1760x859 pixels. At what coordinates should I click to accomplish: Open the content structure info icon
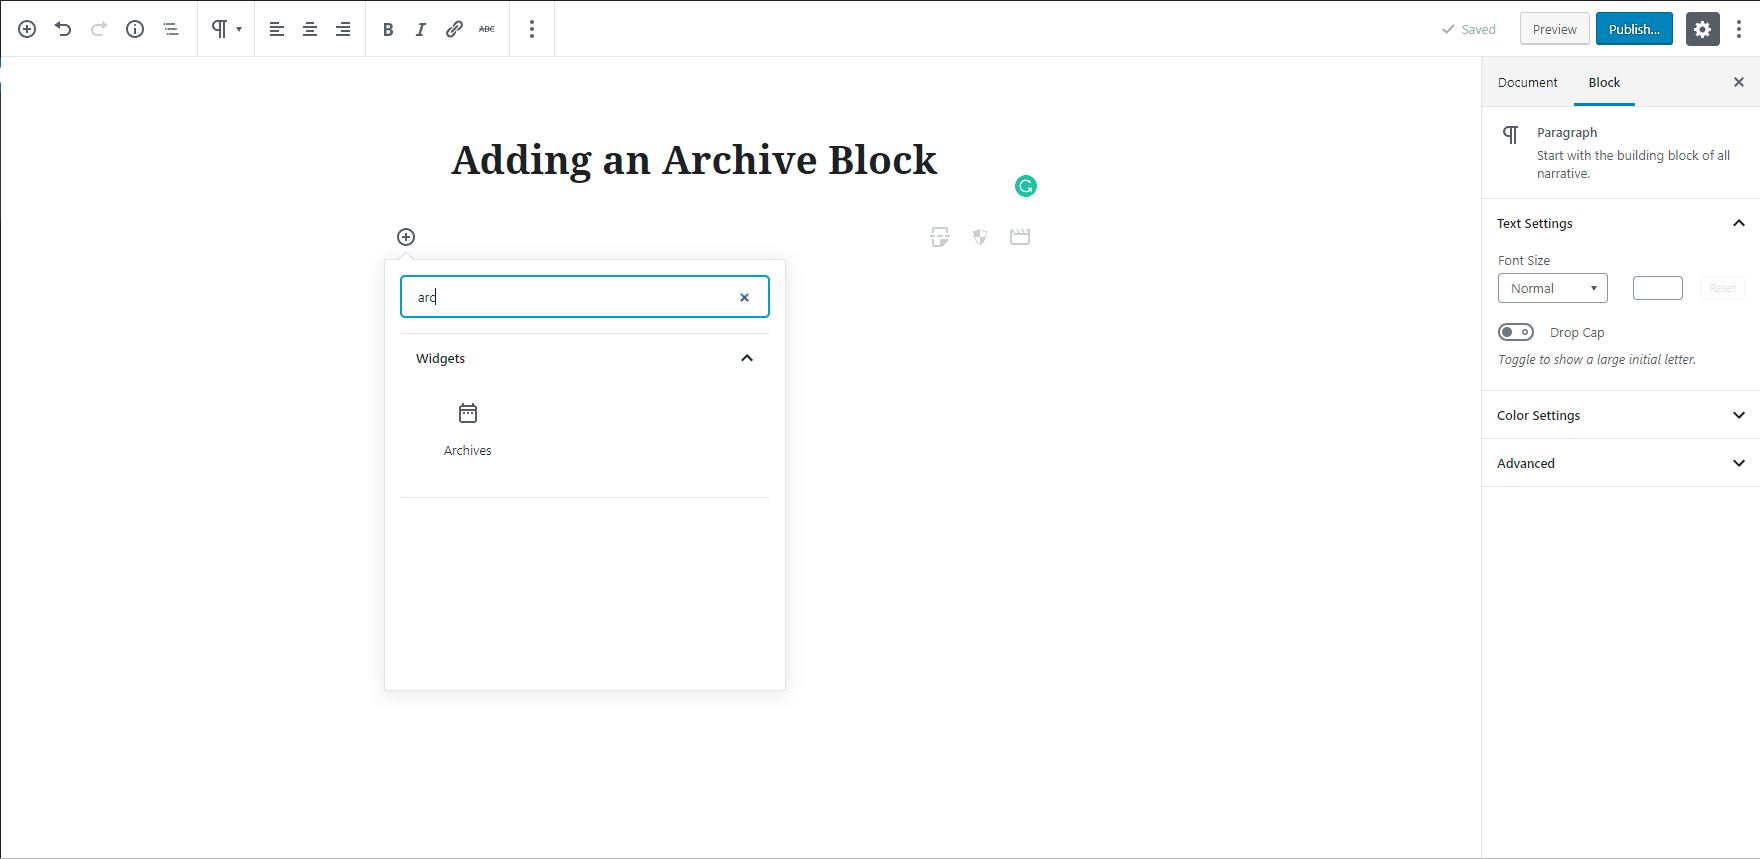tap(135, 29)
